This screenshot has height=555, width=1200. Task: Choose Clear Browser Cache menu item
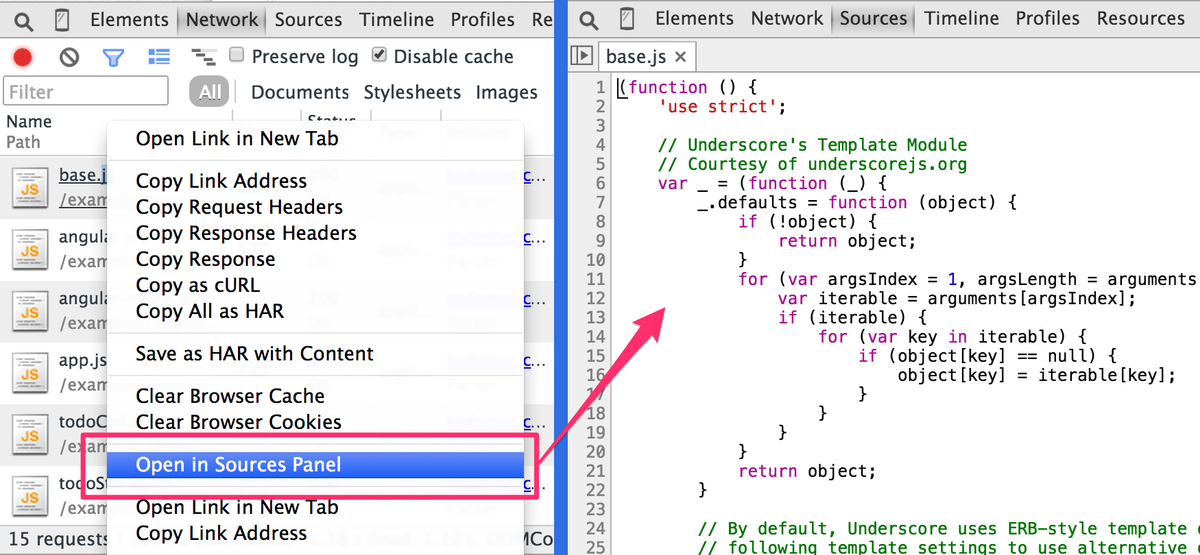click(x=315, y=396)
